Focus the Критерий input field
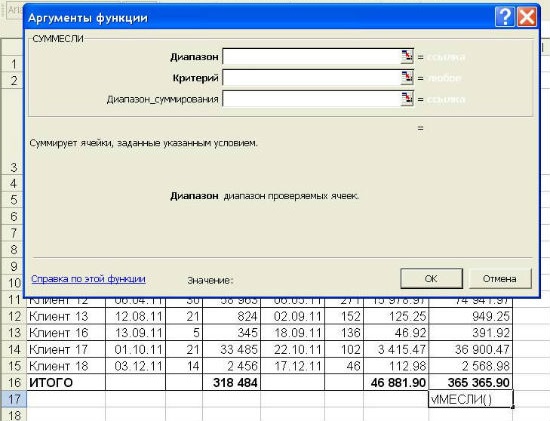Image resolution: width=550 pixels, height=421 pixels. [311, 78]
